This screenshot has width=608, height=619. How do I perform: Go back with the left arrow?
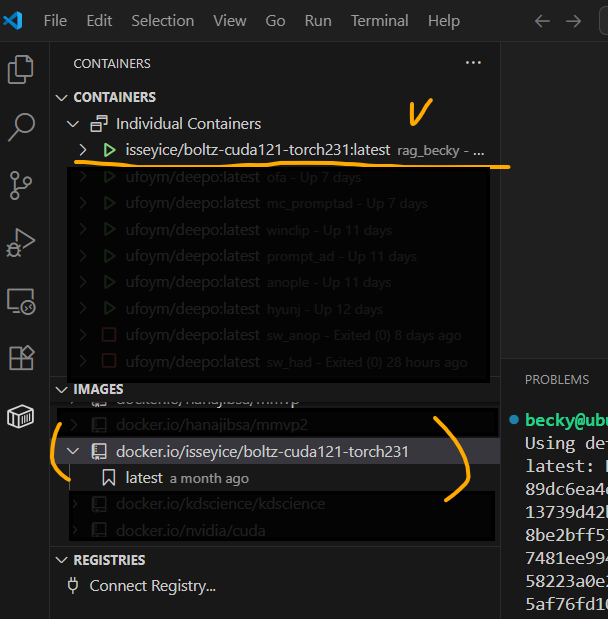point(542,21)
